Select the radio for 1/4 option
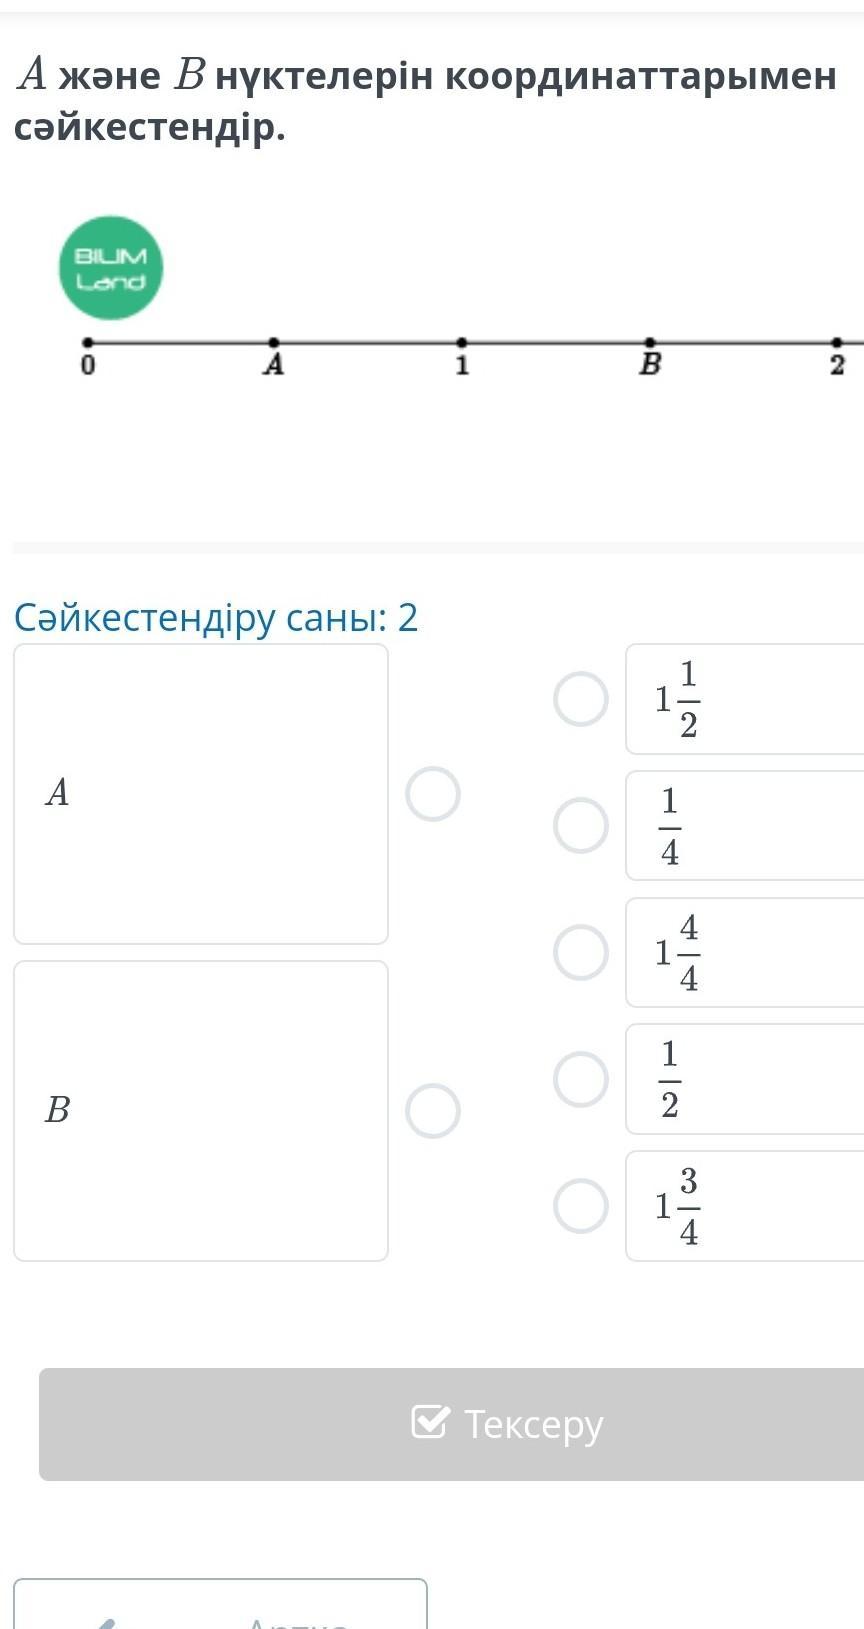The height and width of the screenshot is (1629, 864). (x=581, y=825)
